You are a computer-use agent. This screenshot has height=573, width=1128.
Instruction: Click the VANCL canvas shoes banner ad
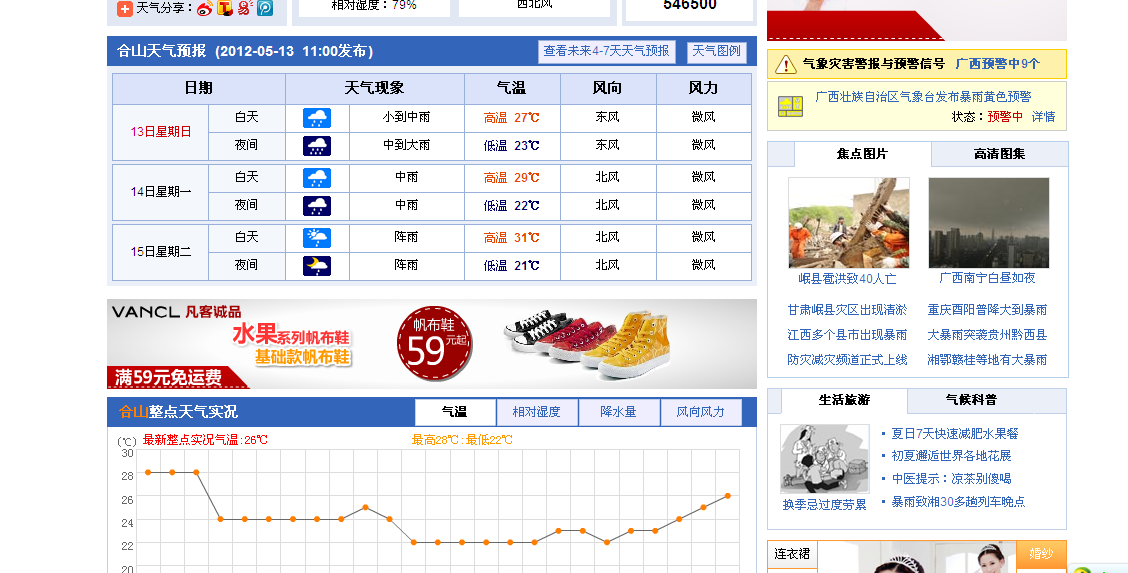tap(432, 344)
